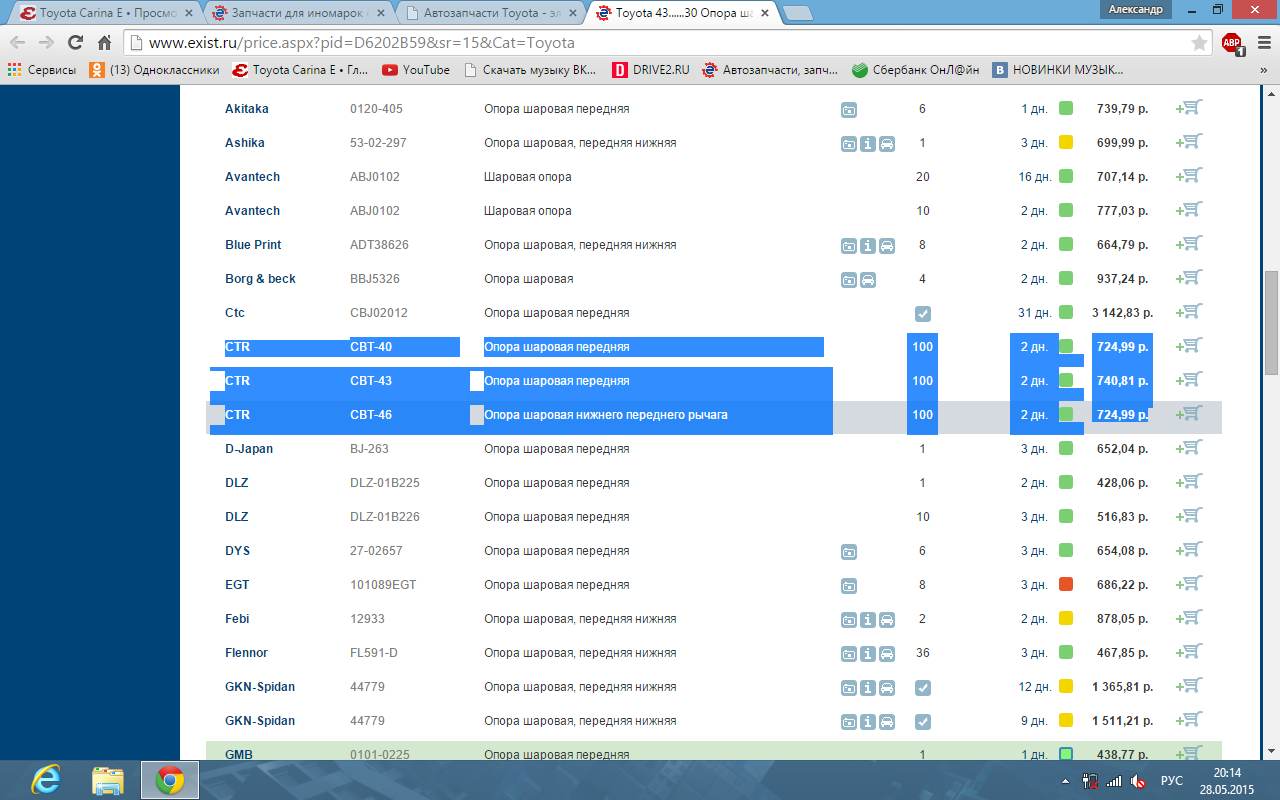Click checkmark in 1 511,21 р. GKN-Spidan row
This screenshot has height=800, width=1280.
point(922,722)
